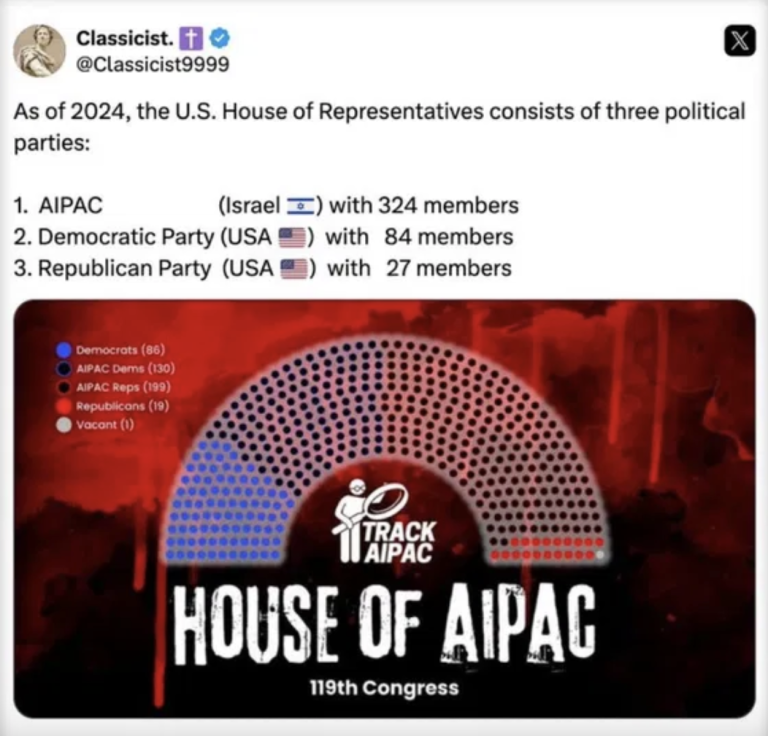
Task: Click the red Republicans seat rows in hemicycle
Action: coord(547,548)
